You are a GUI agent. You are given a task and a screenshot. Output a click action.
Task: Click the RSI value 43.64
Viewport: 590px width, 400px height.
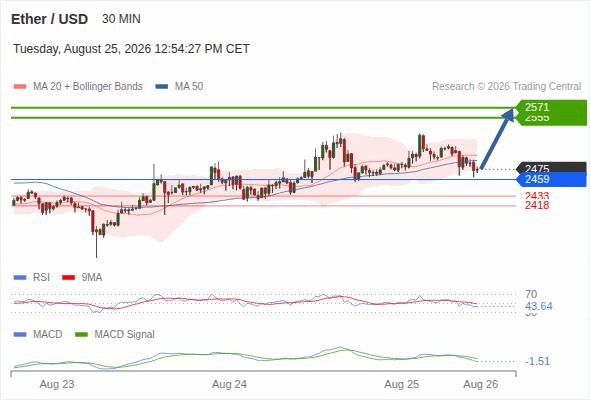click(539, 306)
